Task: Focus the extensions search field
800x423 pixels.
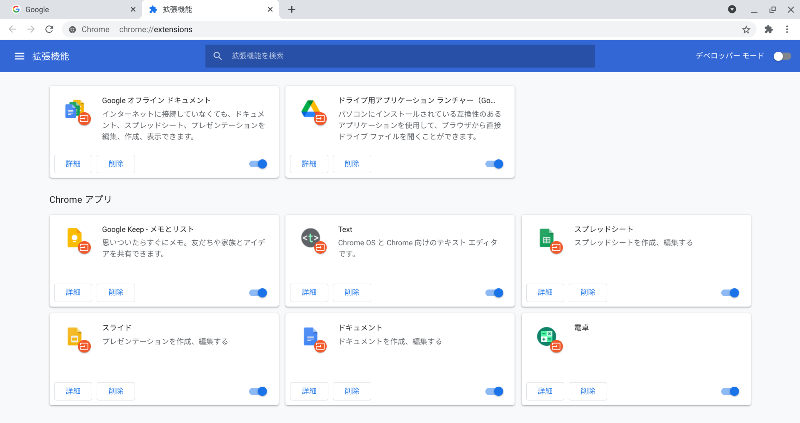Action: coord(400,56)
